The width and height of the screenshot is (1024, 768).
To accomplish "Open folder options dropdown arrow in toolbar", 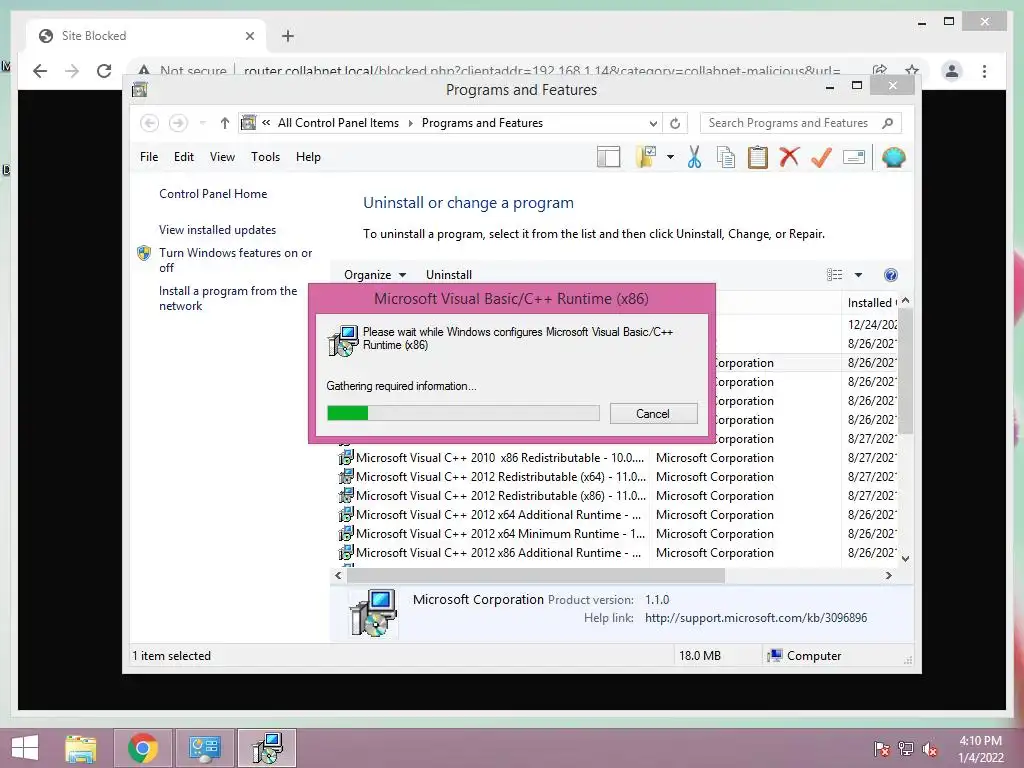I will 670,157.
